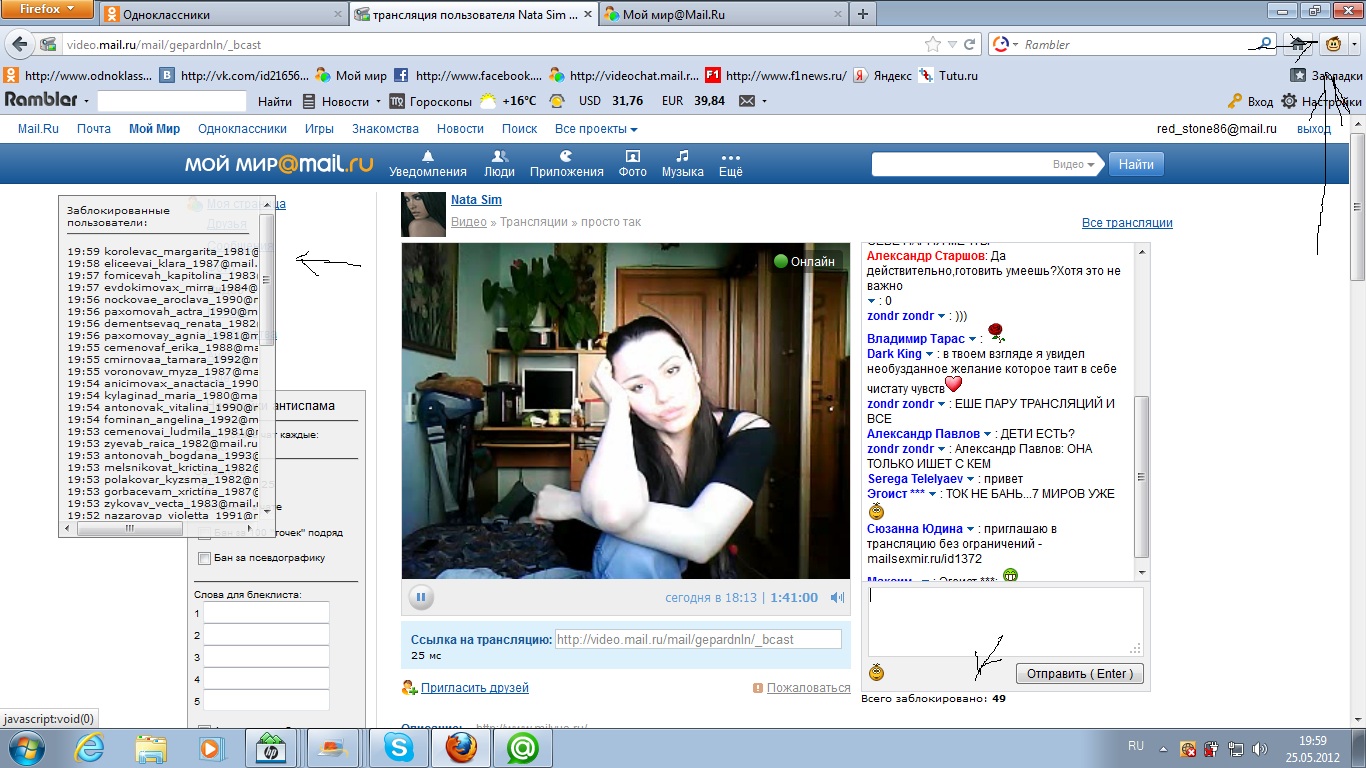Screen dimensions: 1366x768
Task: Open Nata Sim profile name link
Action: point(476,200)
